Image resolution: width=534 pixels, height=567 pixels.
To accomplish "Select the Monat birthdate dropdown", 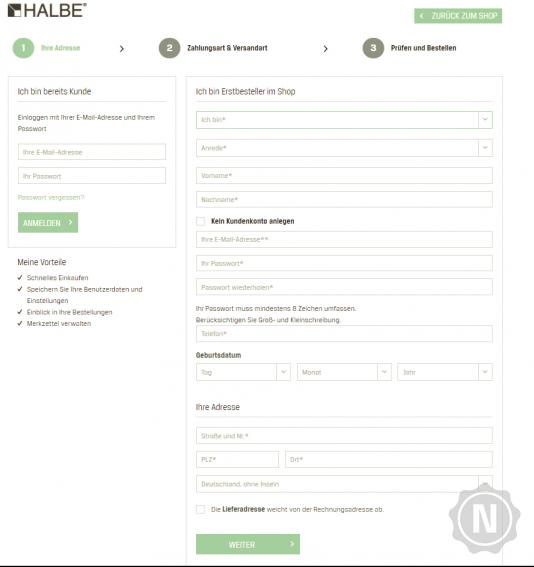I will coord(344,372).
